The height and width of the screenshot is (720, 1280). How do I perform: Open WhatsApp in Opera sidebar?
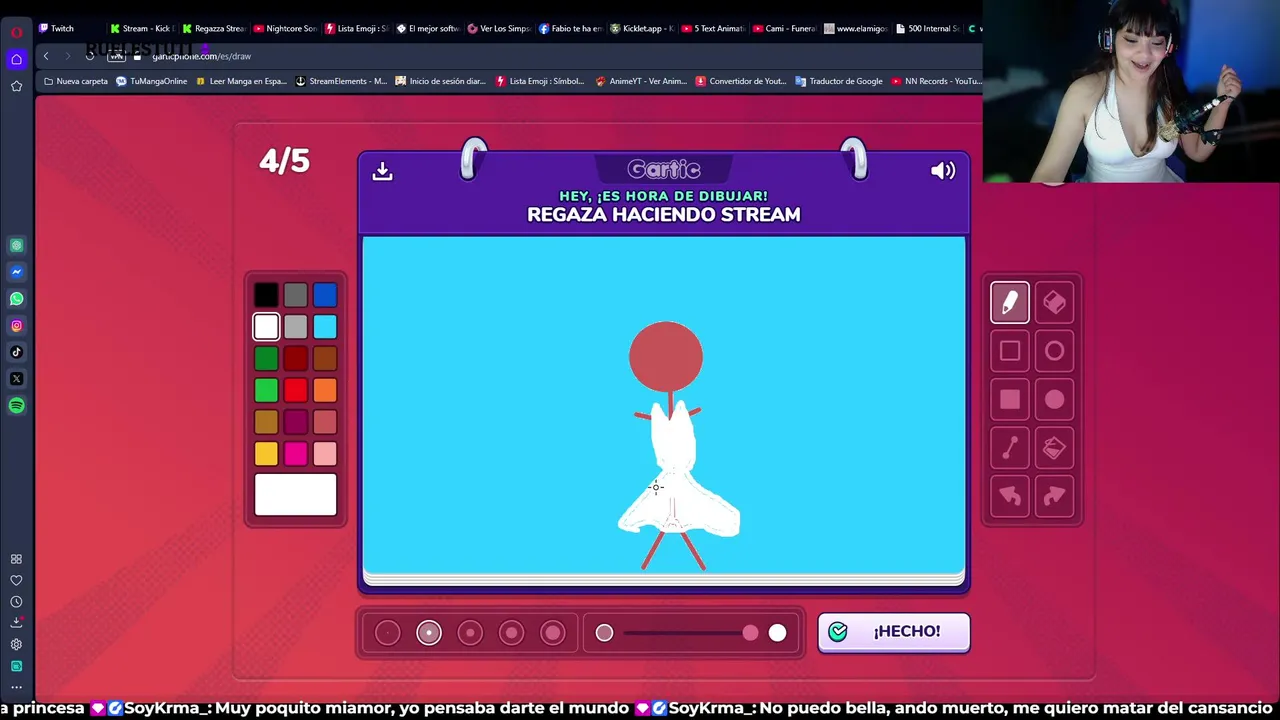pyautogui.click(x=16, y=299)
